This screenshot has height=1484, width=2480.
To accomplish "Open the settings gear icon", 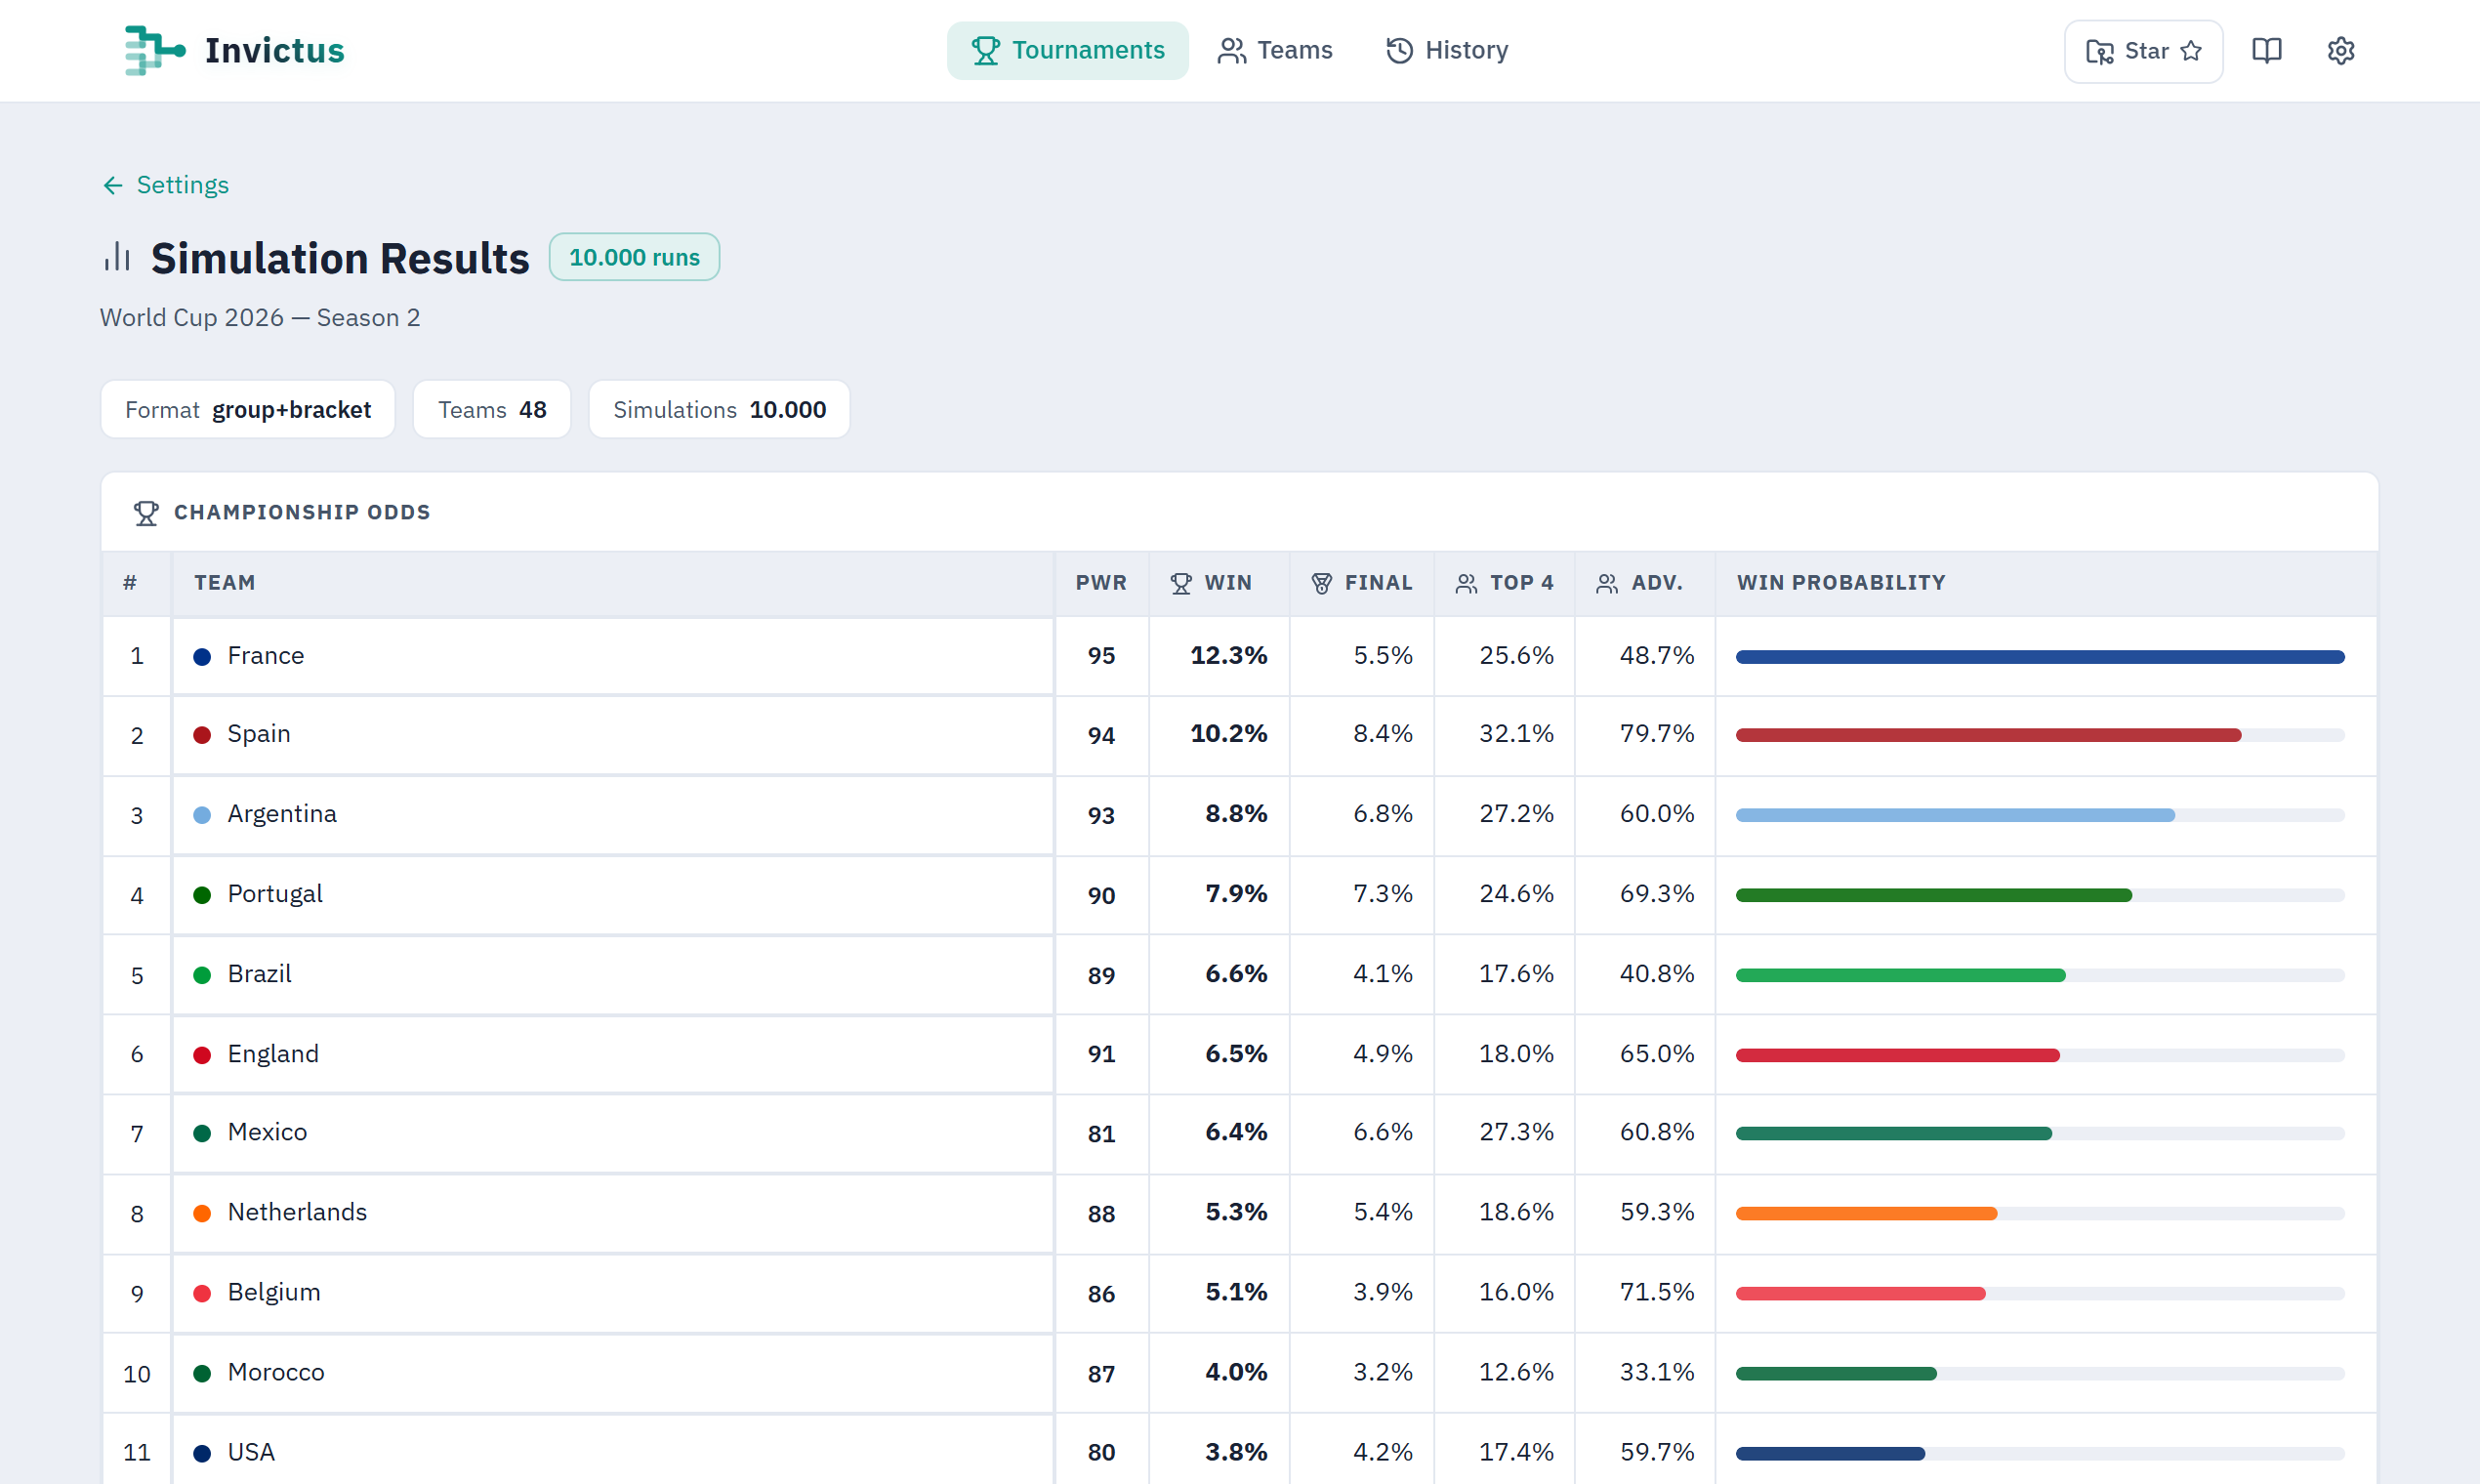I will click(2340, 50).
